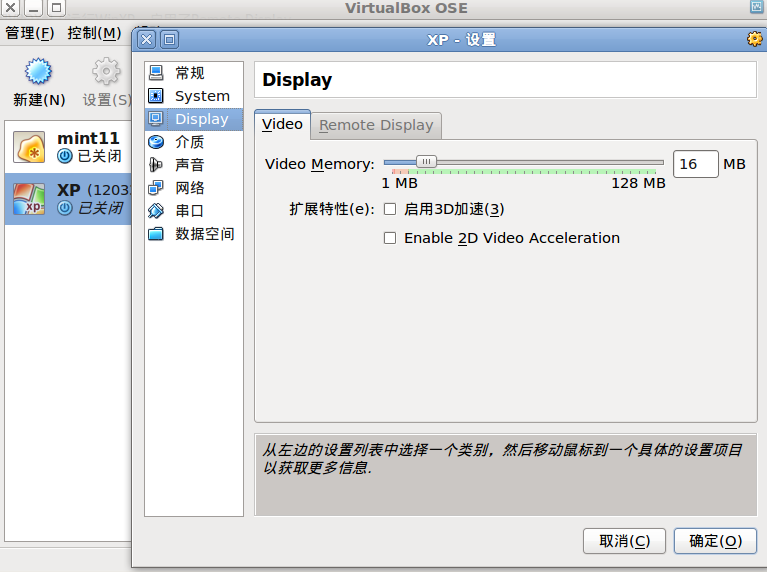
Task: Open the 管理(F) menu
Action: point(30,33)
